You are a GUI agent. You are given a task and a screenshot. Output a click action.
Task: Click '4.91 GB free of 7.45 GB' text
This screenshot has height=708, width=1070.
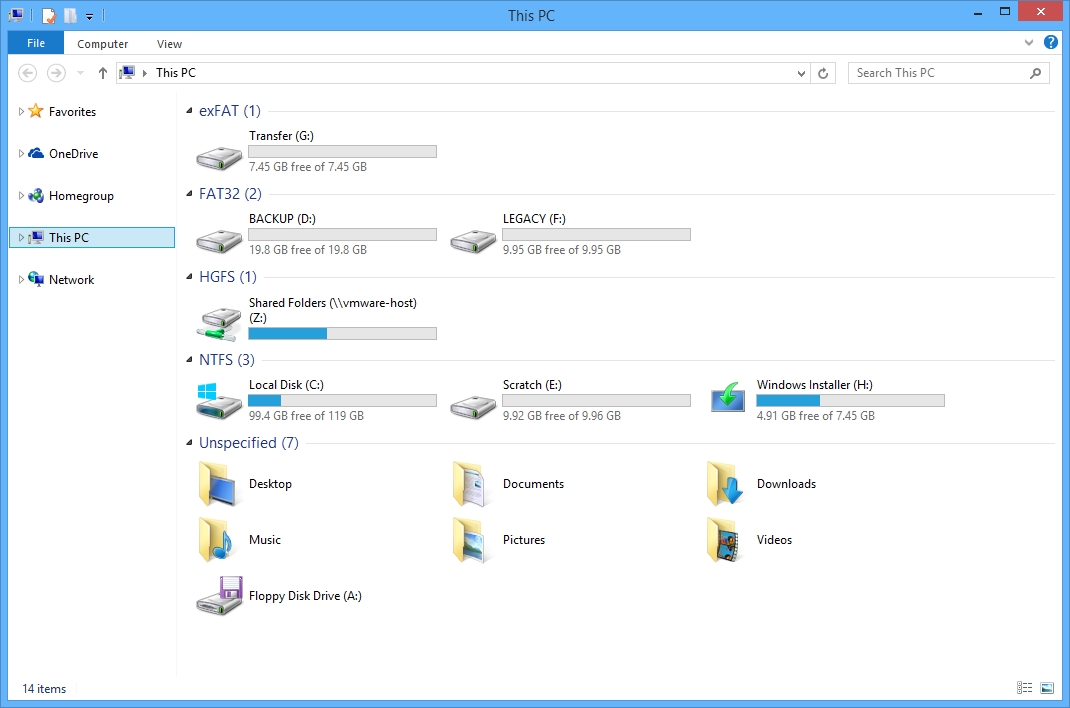(x=815, y=415)
